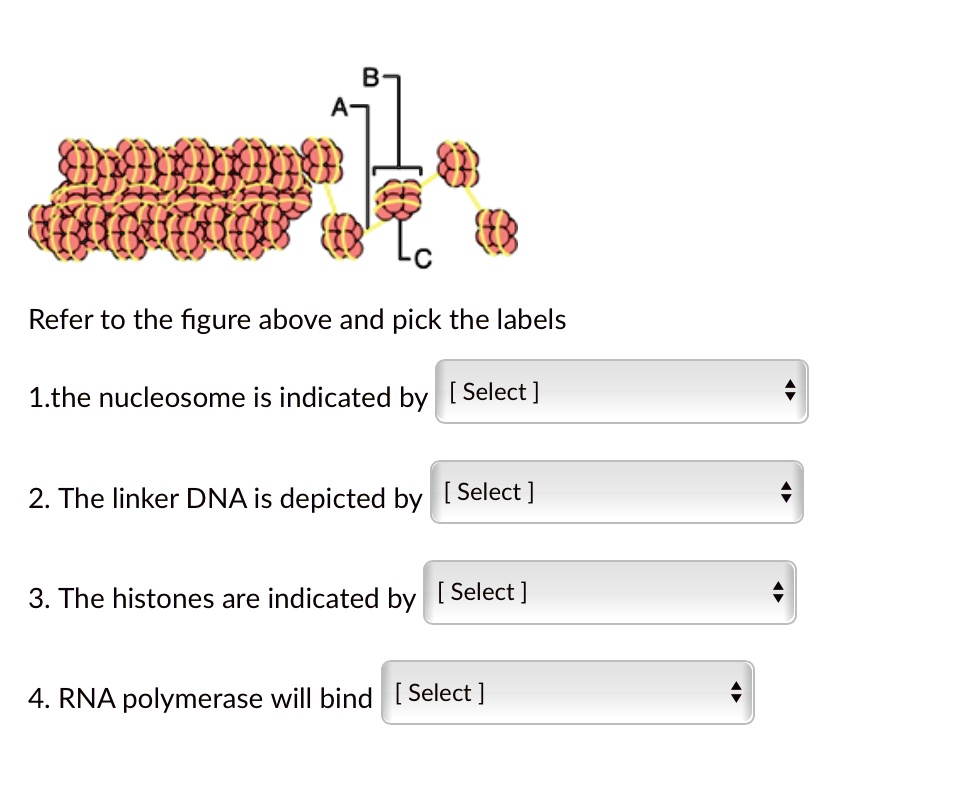Open the histones answer dropdown
Screen dimensions: 972x804
(x=608, y=591)
